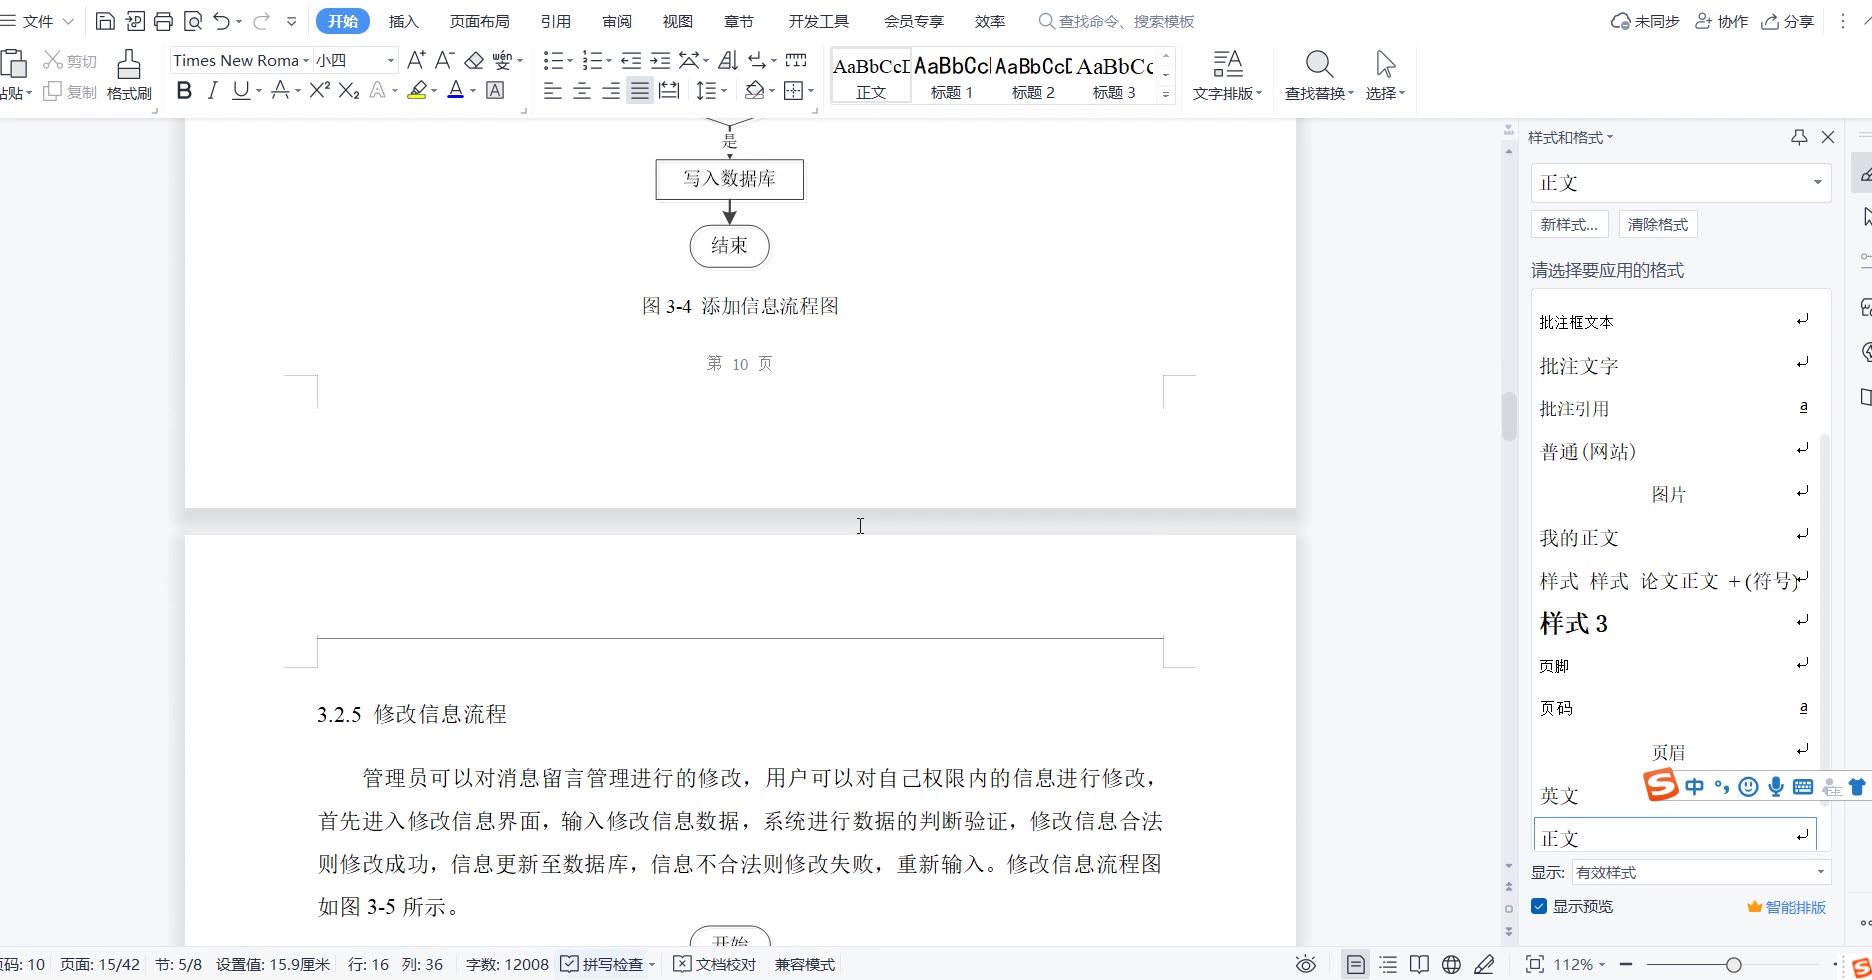Switch to web layout view icon
Viewport: 1872px width, 980px height.
pyautogui.click(x=1451, y=965)
